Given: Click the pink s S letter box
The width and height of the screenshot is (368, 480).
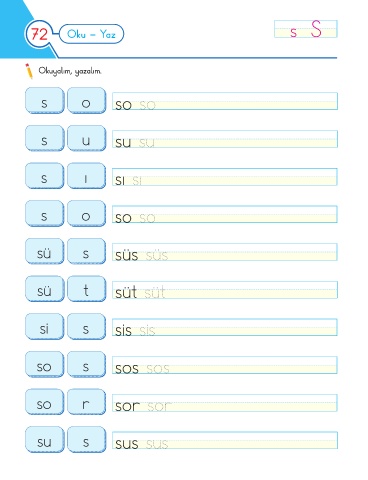Looking at the screenshot, I should tap(306, 29).
